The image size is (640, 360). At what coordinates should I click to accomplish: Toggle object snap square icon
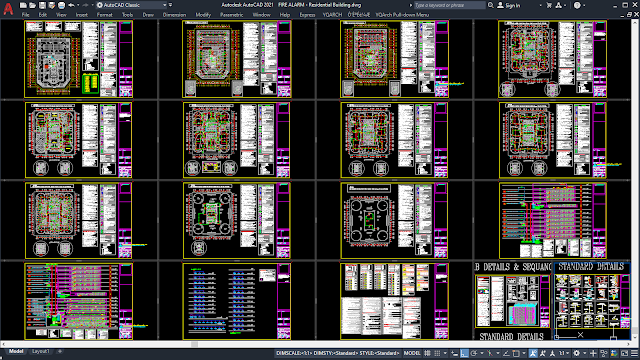pyautogui.click(x=516, y=353)
